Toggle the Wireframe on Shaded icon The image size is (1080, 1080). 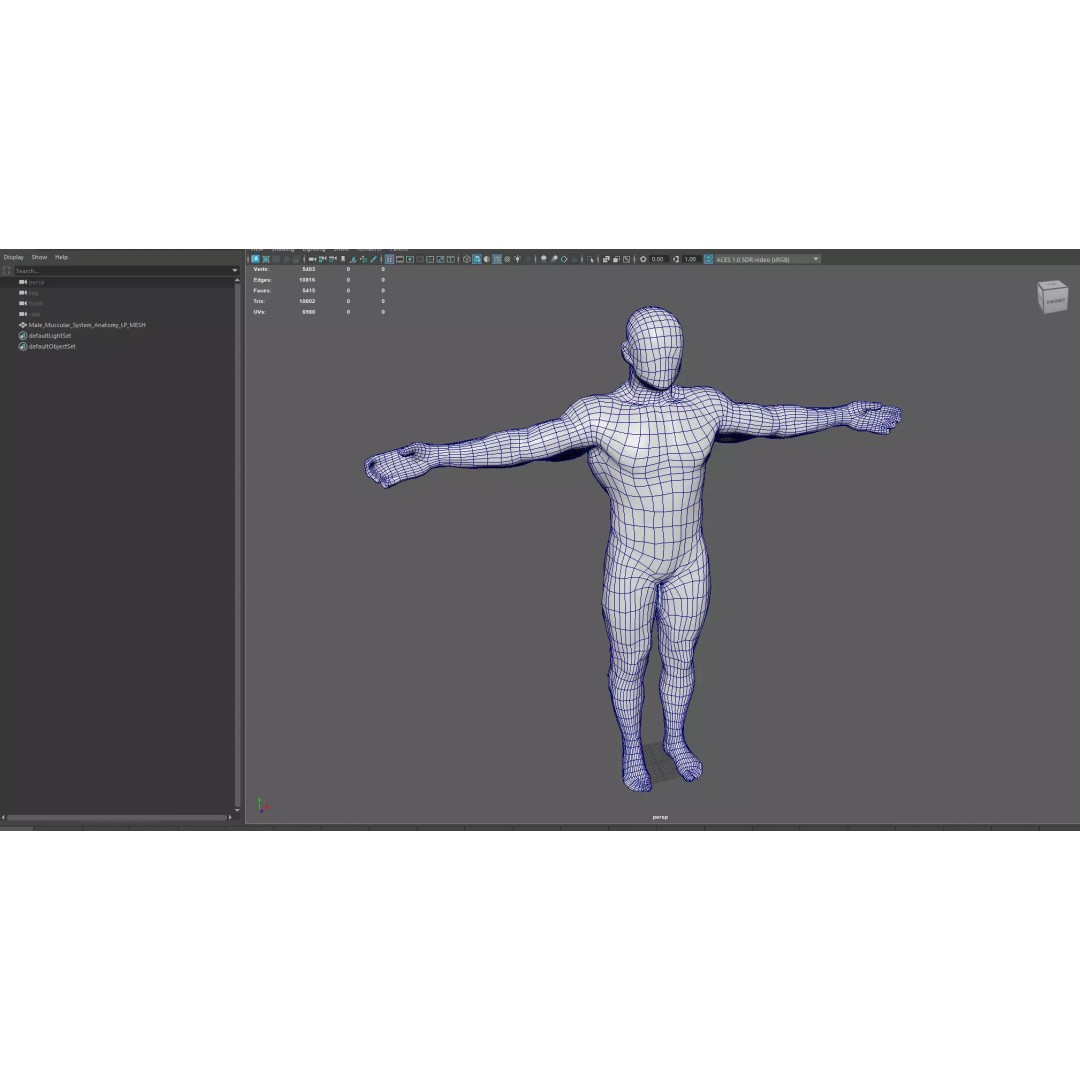pos(497,259)
